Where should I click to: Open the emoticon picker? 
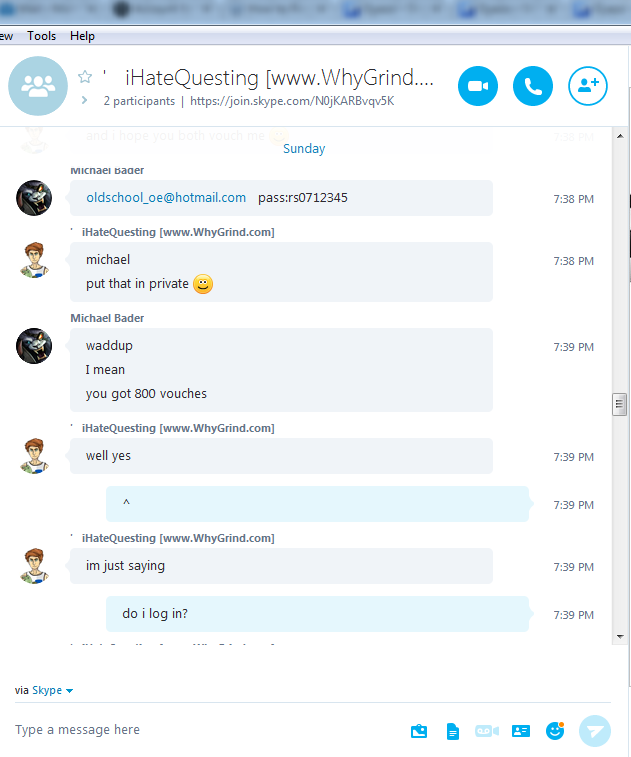click(x=555, y=730)
